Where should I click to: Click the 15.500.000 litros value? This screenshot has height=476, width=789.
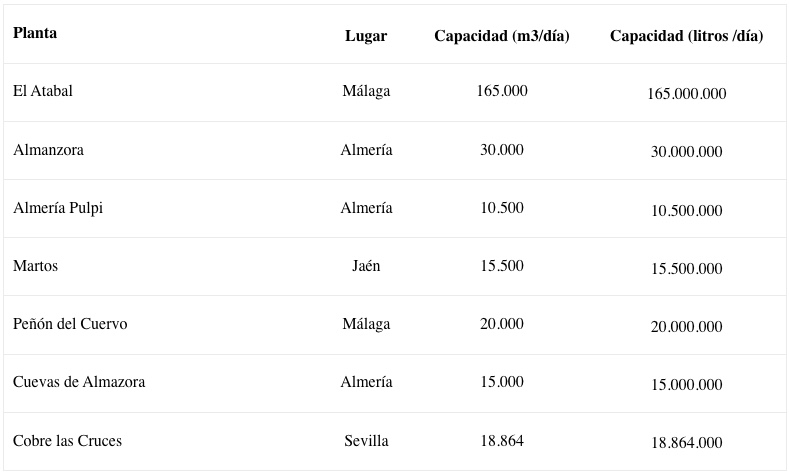pyautogui.click(x=686, y=269)
